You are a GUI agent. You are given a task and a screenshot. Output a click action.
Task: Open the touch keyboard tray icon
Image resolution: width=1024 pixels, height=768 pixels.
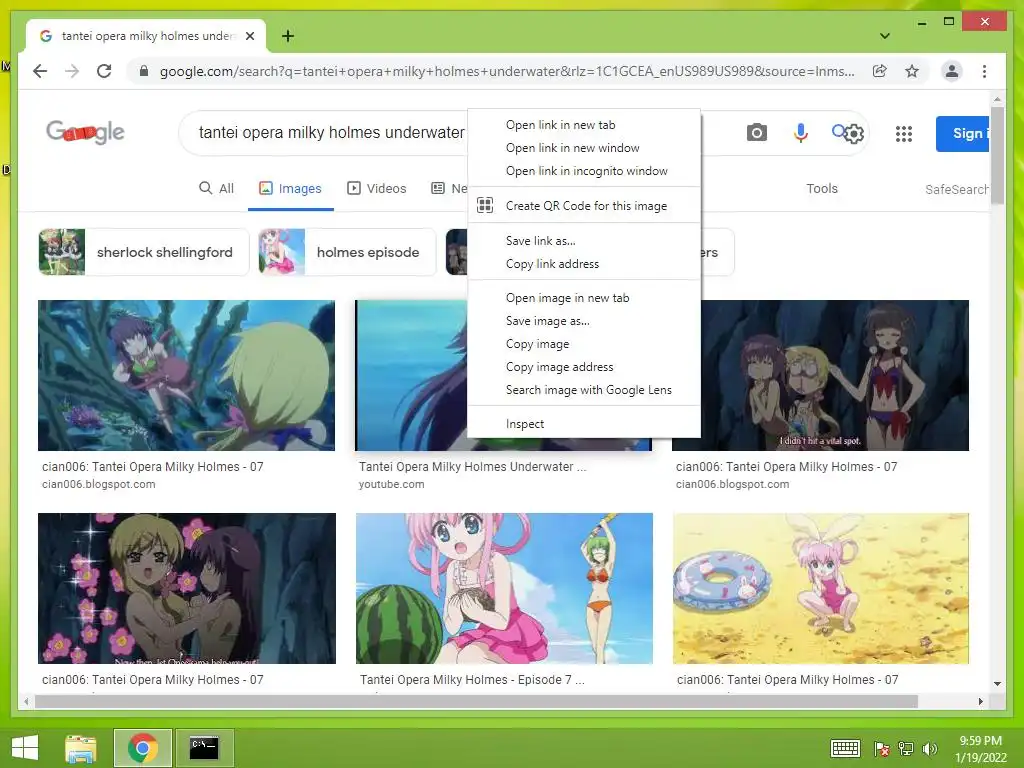tap(845, 748)
